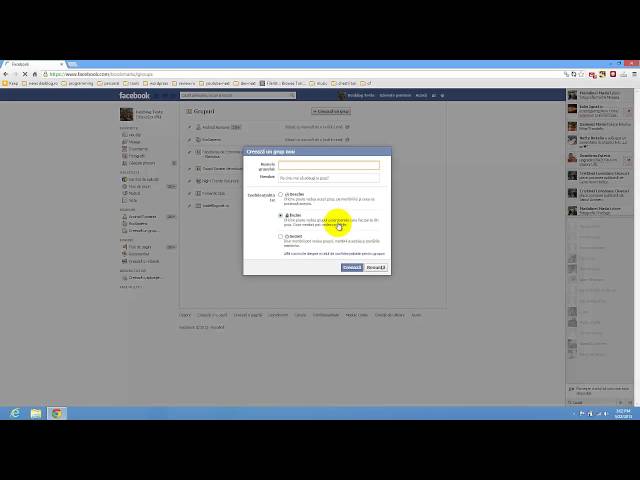This screenshot has width=640, height=480.
Task: Open File Explorer from the taskbar
Action: click(36, 413)
